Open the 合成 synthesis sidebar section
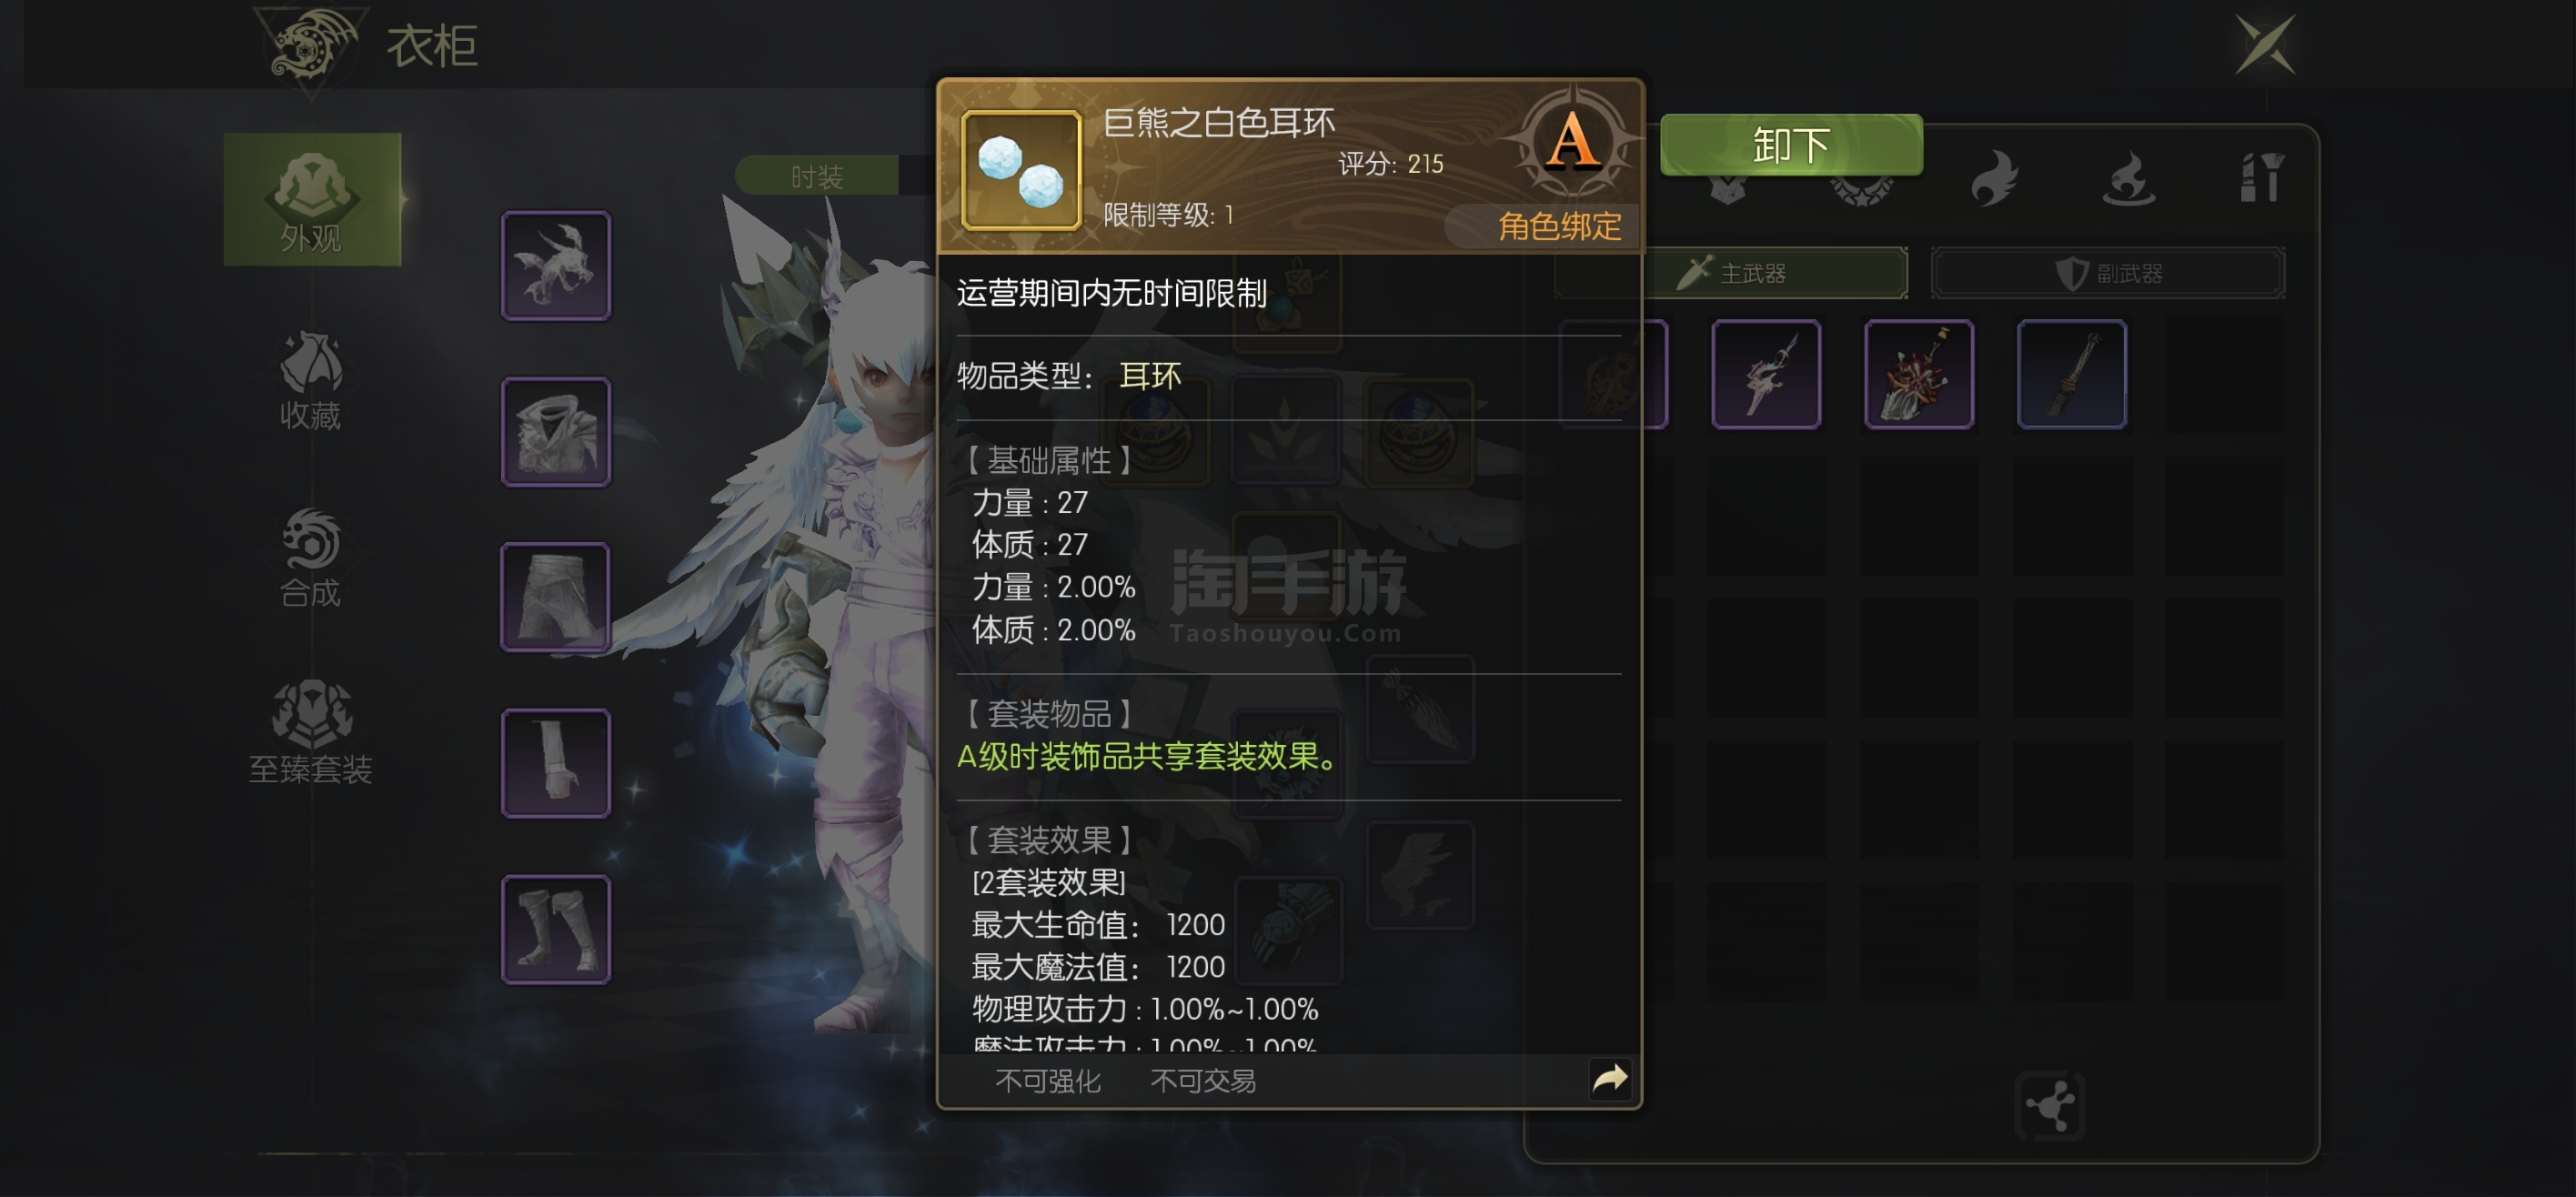2576x1197 pixels. (x=310, y=558)
